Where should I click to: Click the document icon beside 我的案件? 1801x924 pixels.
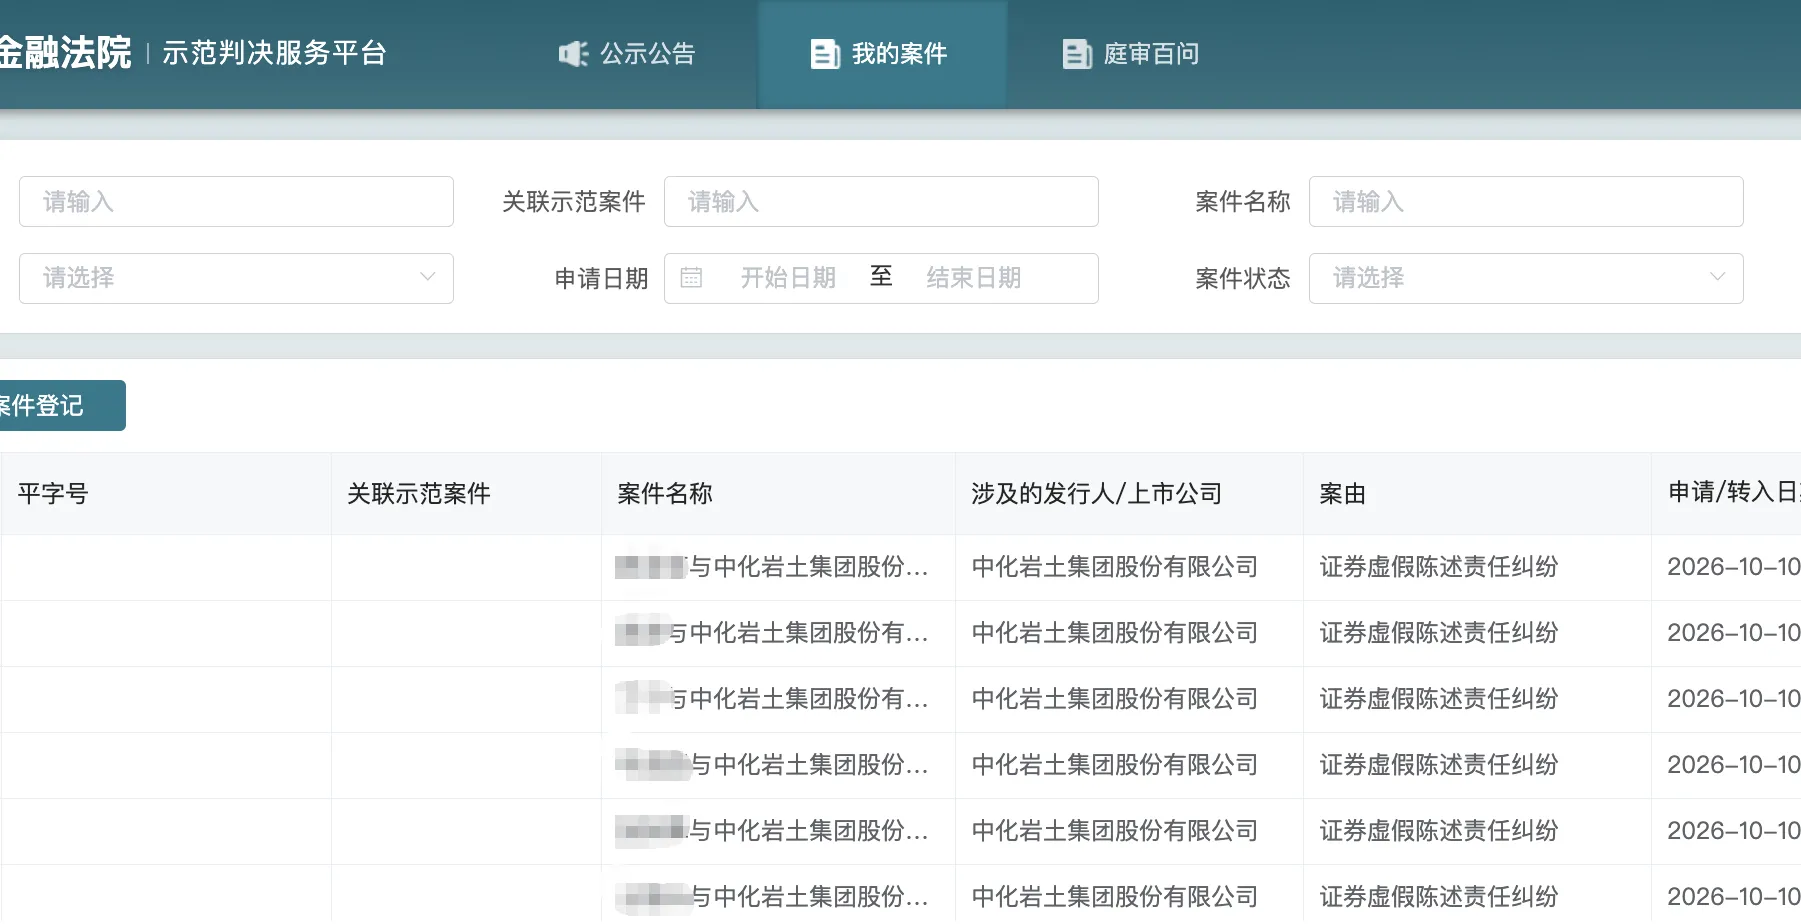click(825, 54)
